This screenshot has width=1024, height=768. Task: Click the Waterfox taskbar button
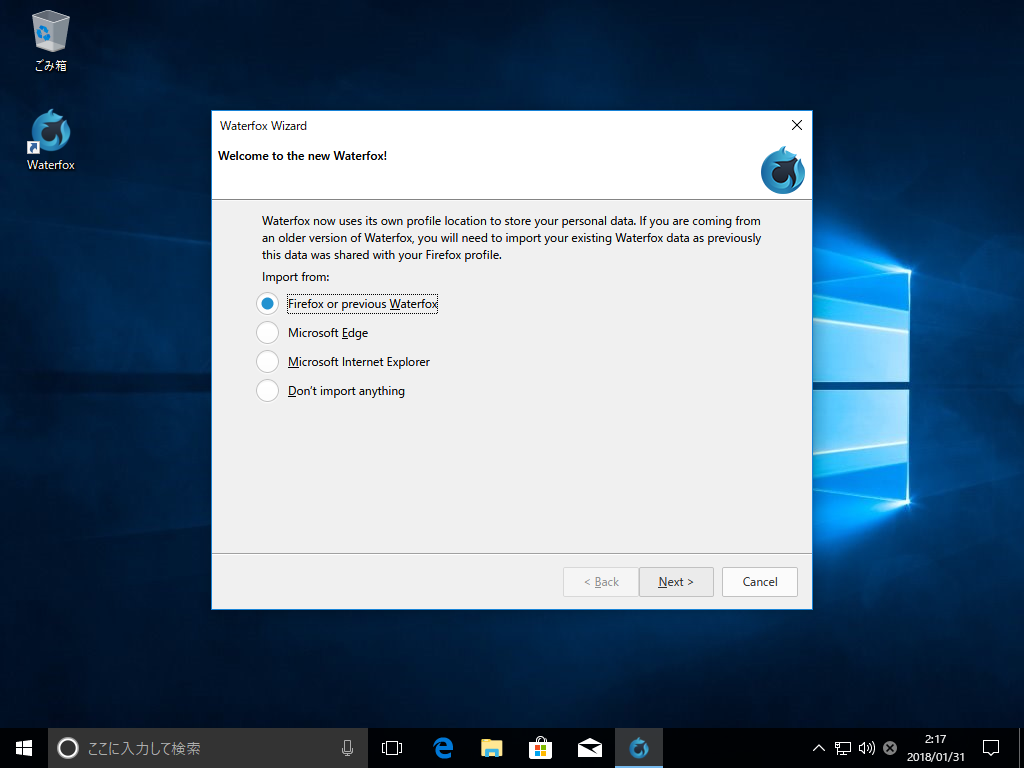[x=639, y=748]
